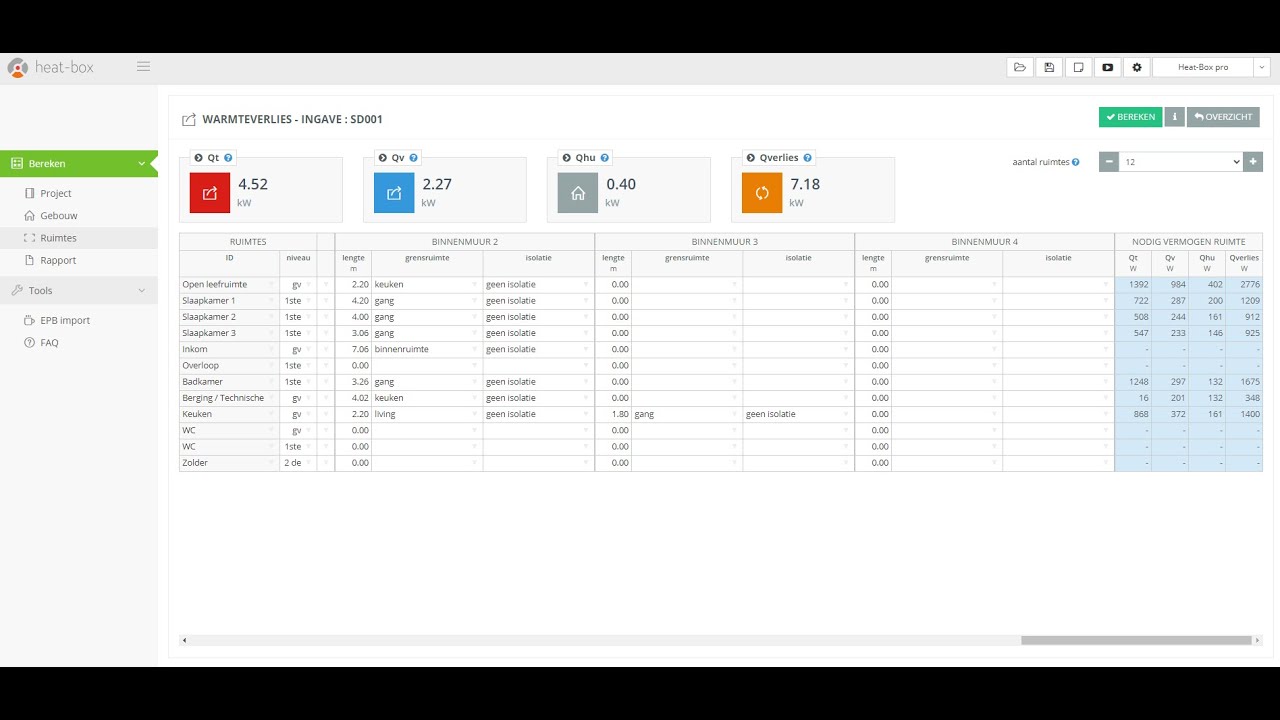1280x720 pixels.
Task: Click Qv value 372 for Keuken
Action: coord(1170,414)
